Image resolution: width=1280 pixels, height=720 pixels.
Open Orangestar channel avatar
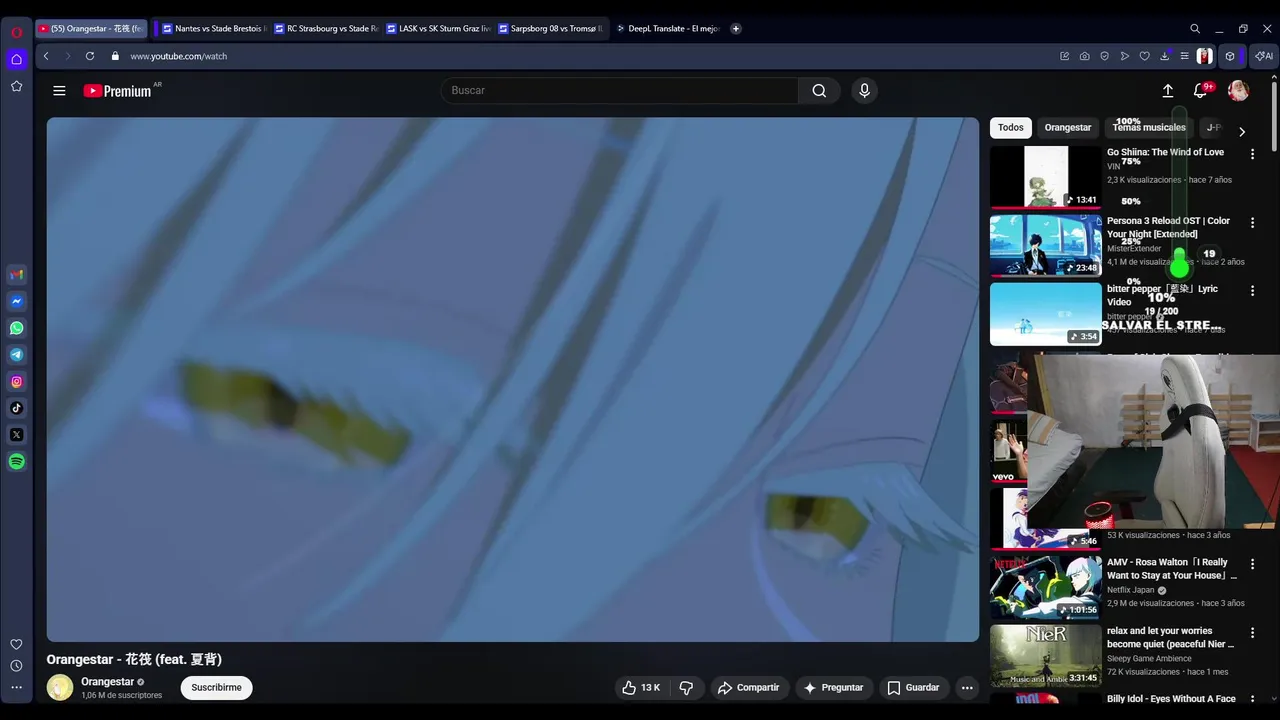click(60, 688)
